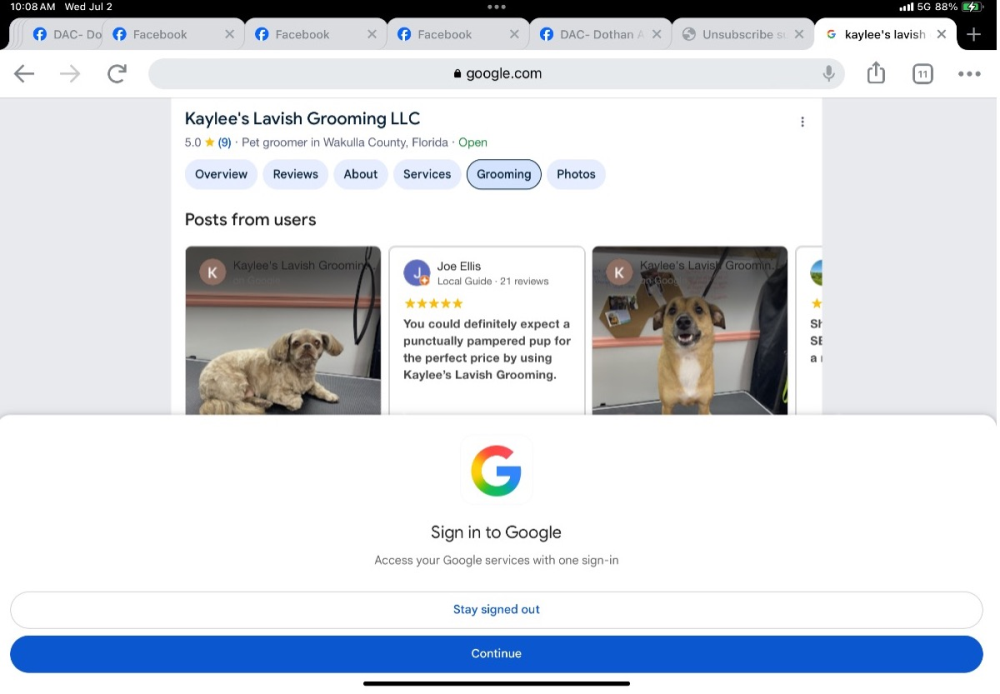Open the Photos section chip

(x=576, y=174)
